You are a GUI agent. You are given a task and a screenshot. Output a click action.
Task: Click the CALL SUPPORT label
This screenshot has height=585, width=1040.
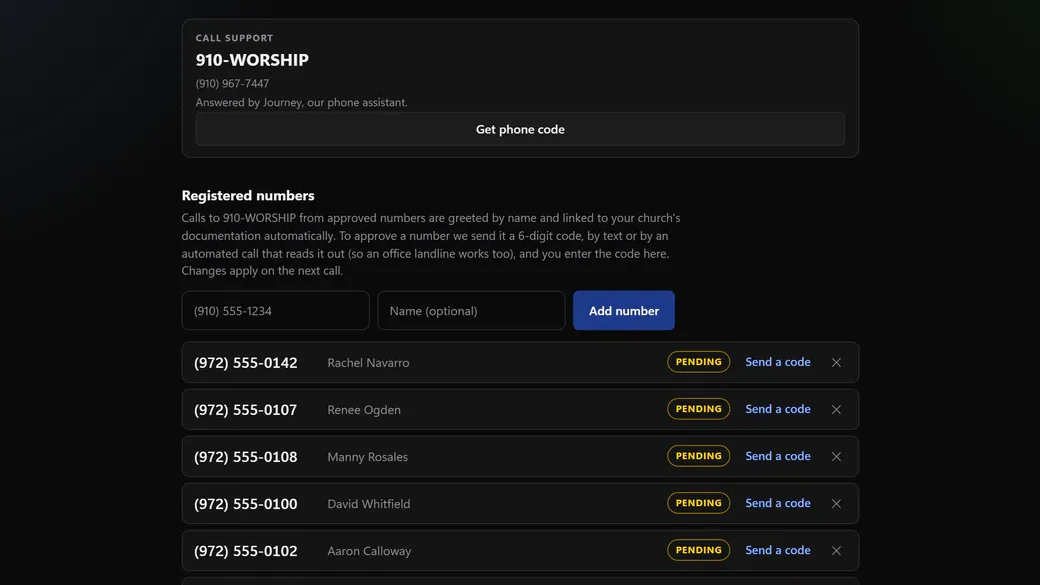point(234,38)
